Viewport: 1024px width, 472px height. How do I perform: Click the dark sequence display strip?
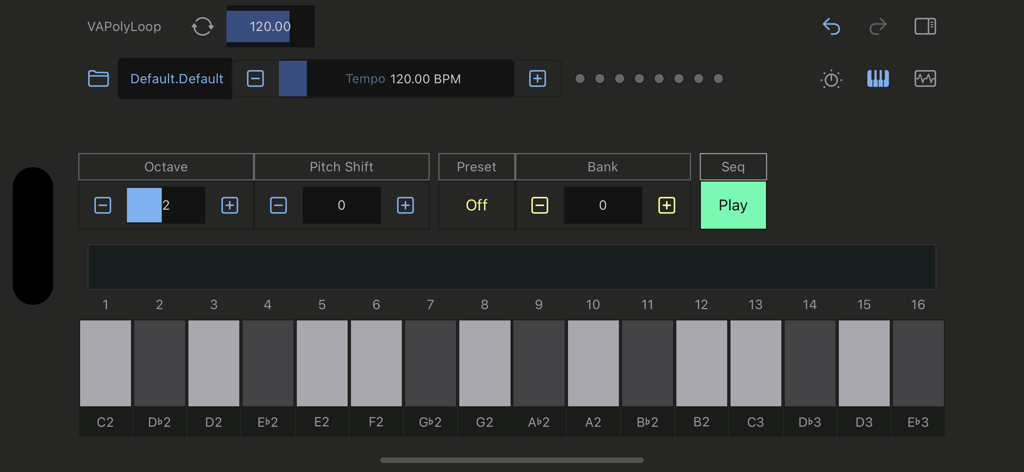pos(512,267)
